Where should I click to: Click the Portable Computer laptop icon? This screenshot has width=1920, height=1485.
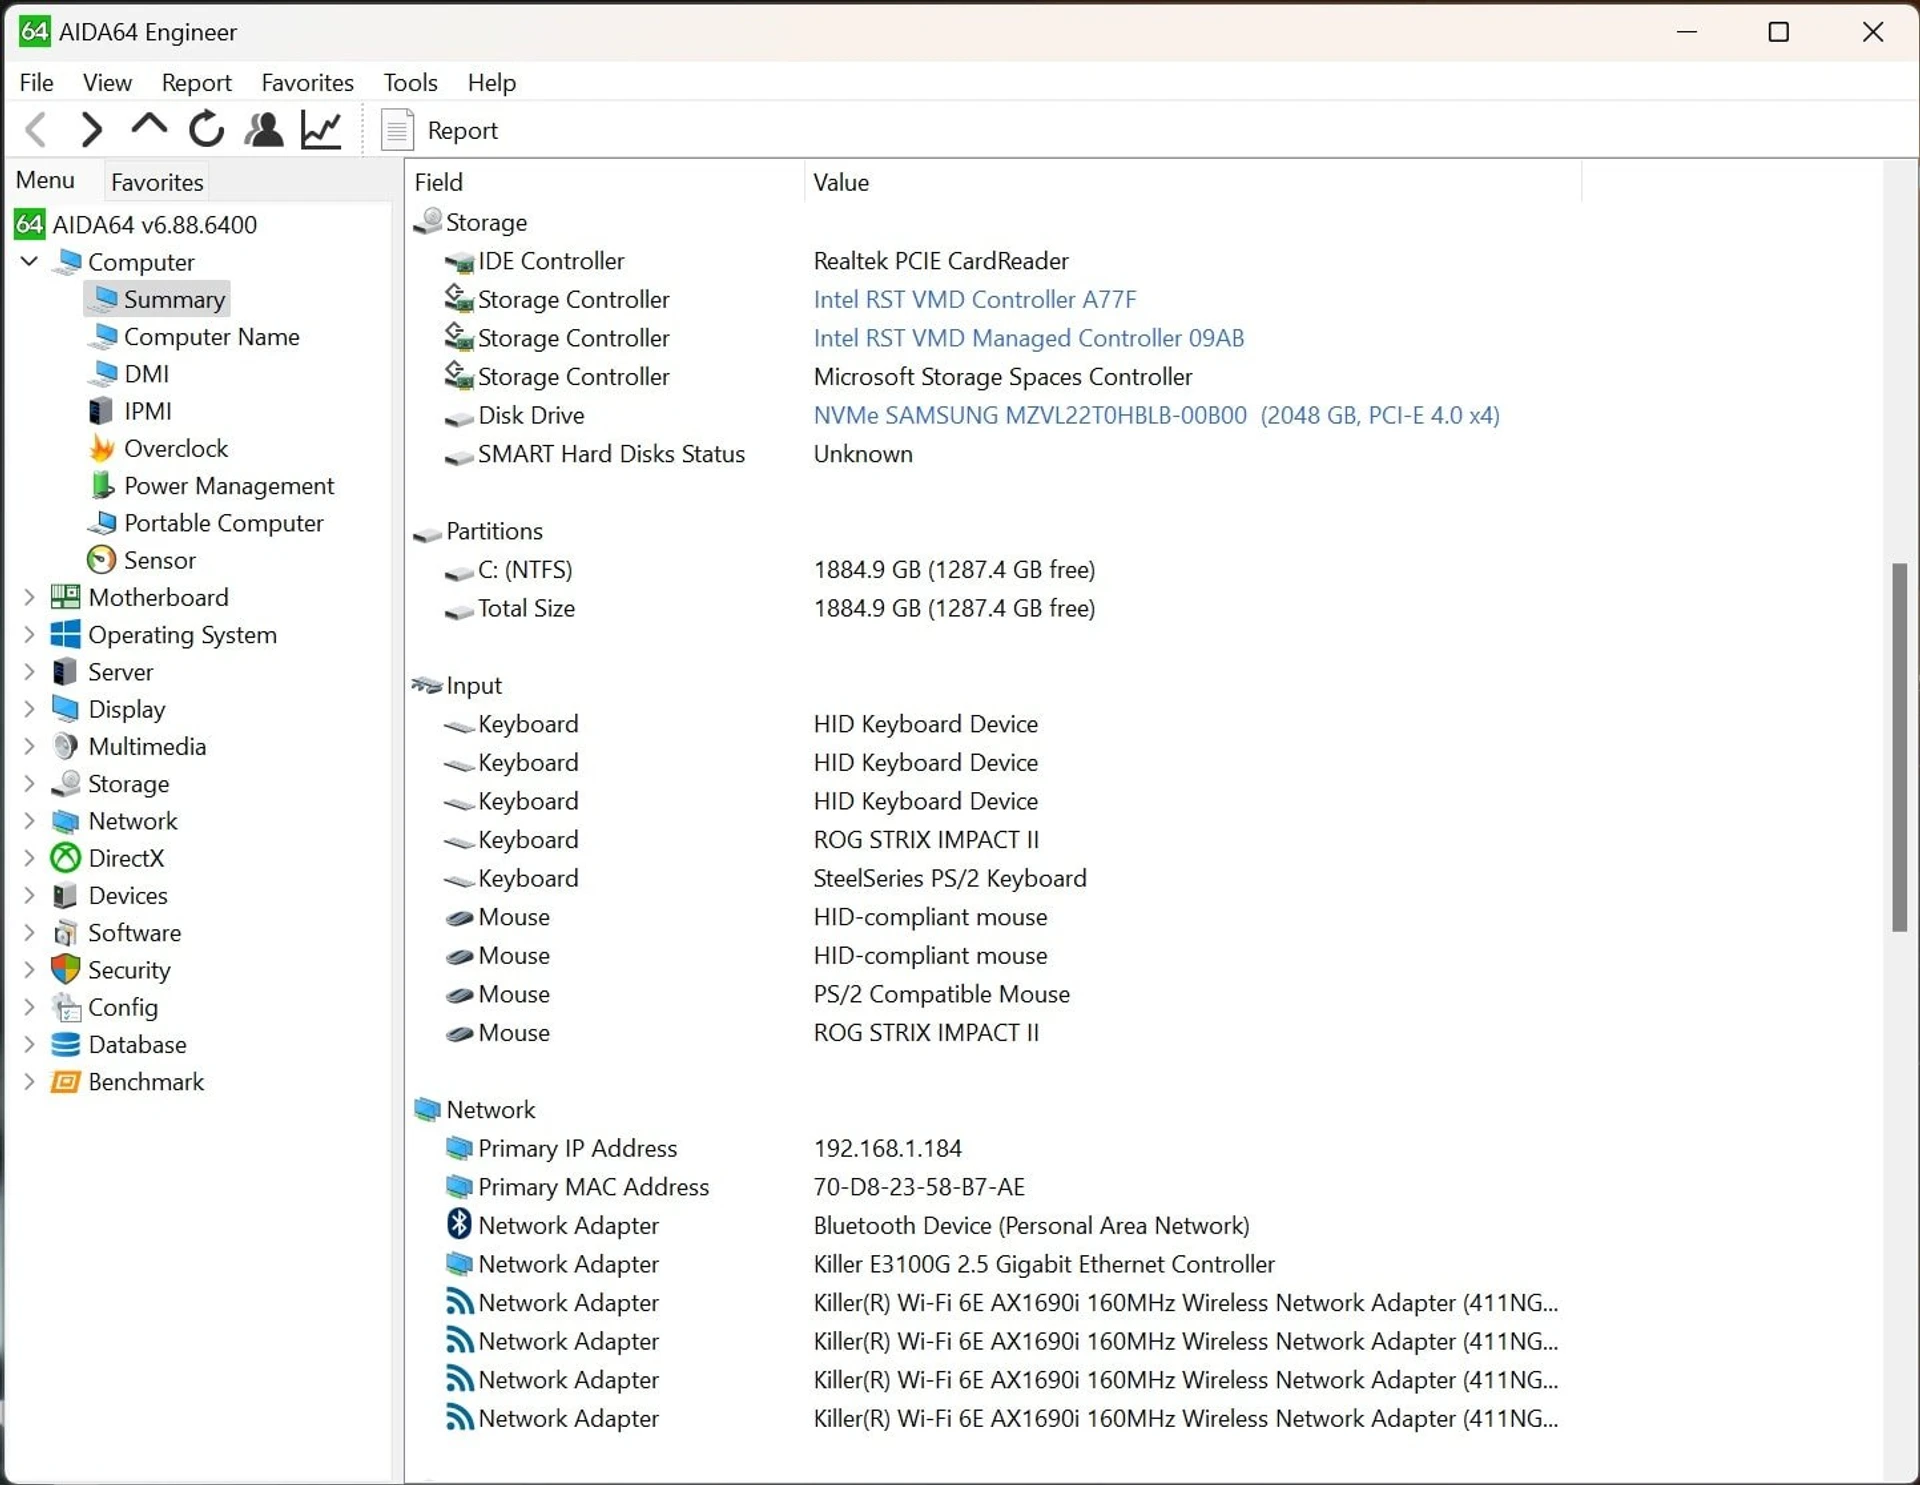(x=102, y=523)
